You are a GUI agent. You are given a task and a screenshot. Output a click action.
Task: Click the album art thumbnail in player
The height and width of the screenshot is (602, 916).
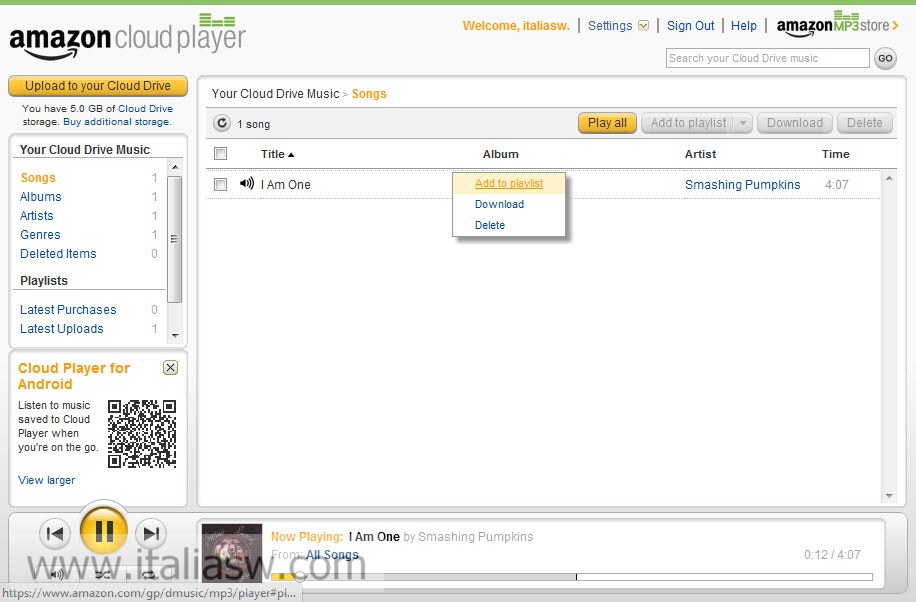(x=232, y=553)
